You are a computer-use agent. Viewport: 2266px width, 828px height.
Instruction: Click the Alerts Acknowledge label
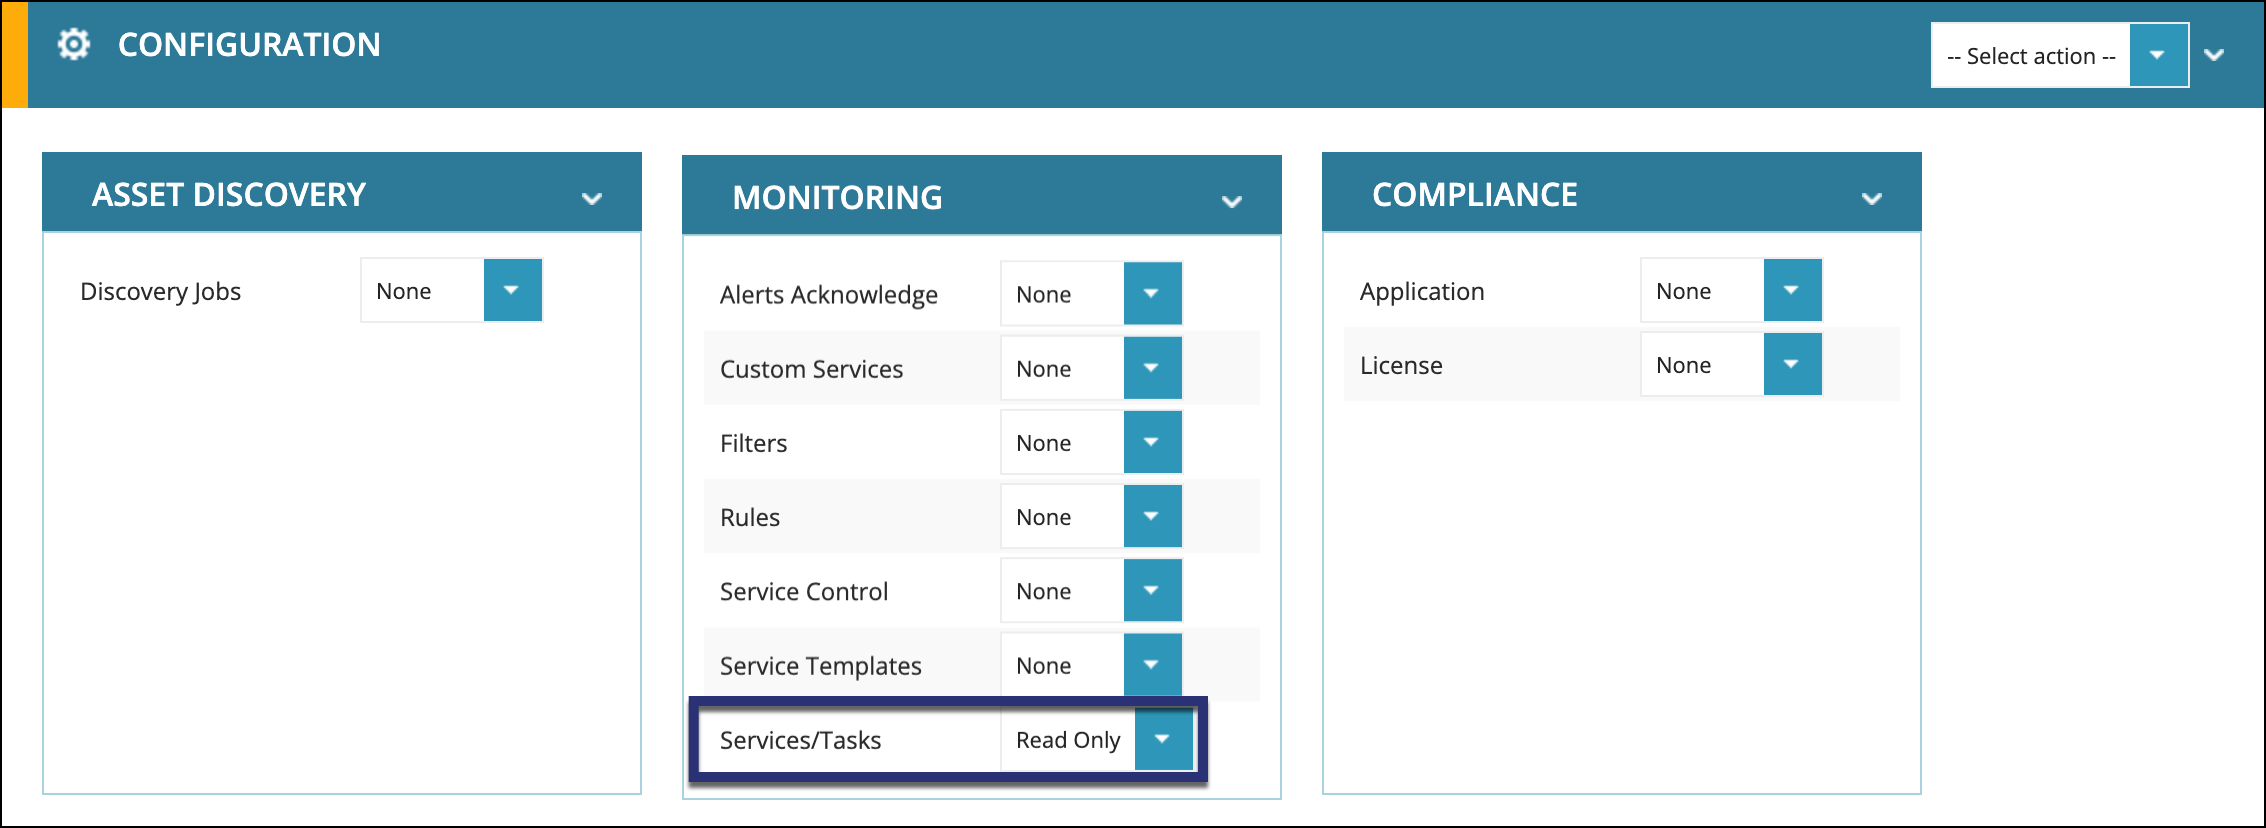click(x=829, y=295)
